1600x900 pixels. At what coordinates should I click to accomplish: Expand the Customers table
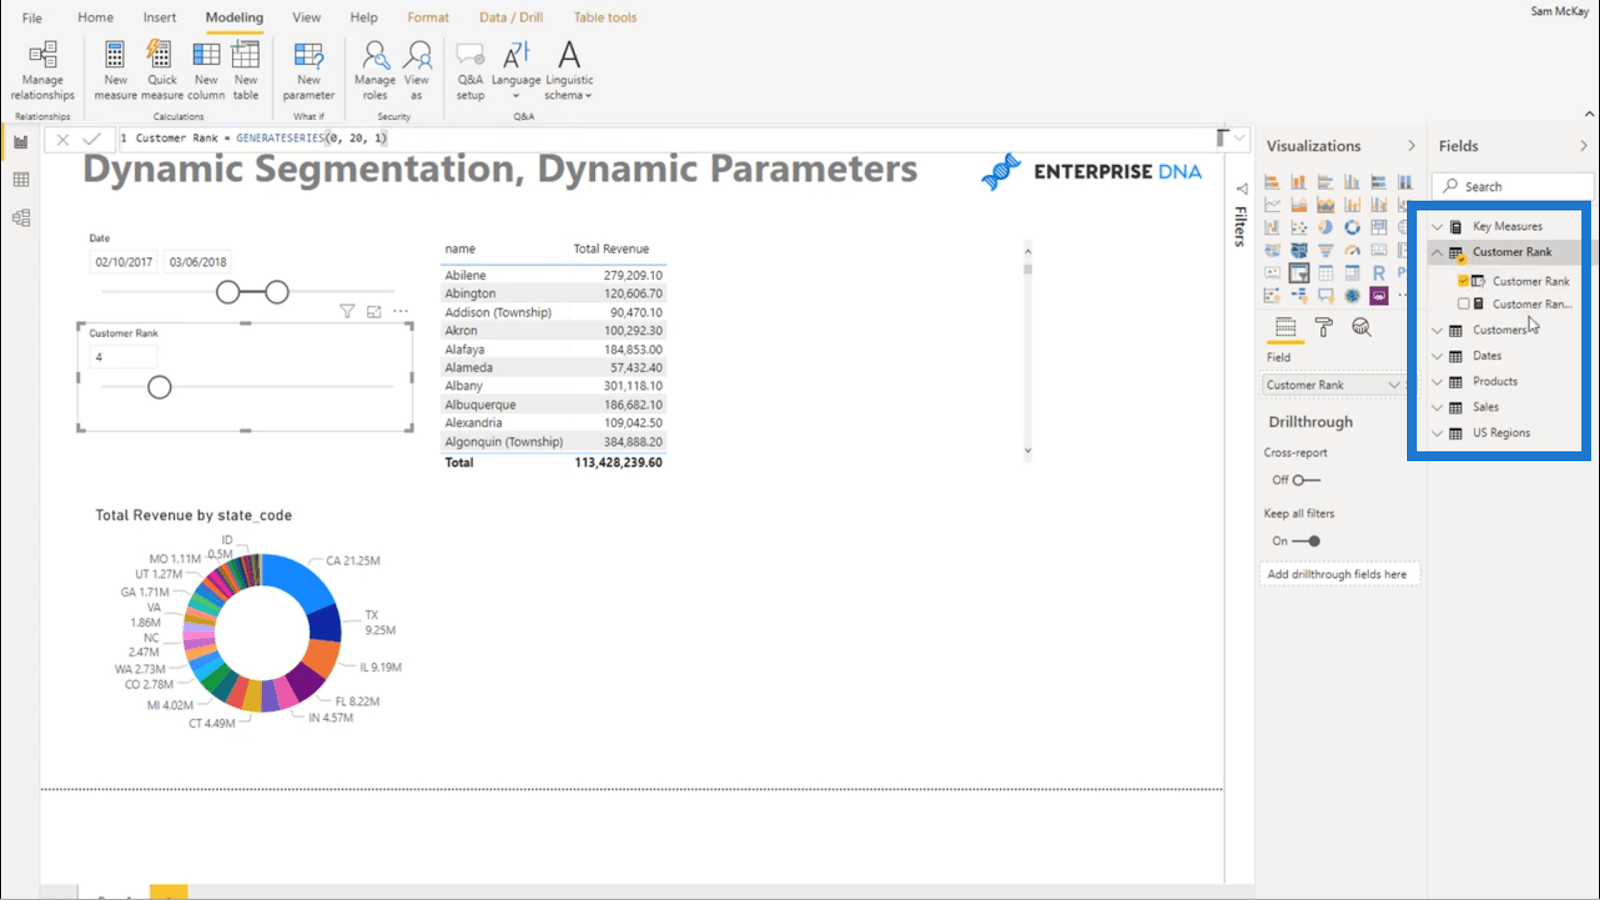[1437, 330]
